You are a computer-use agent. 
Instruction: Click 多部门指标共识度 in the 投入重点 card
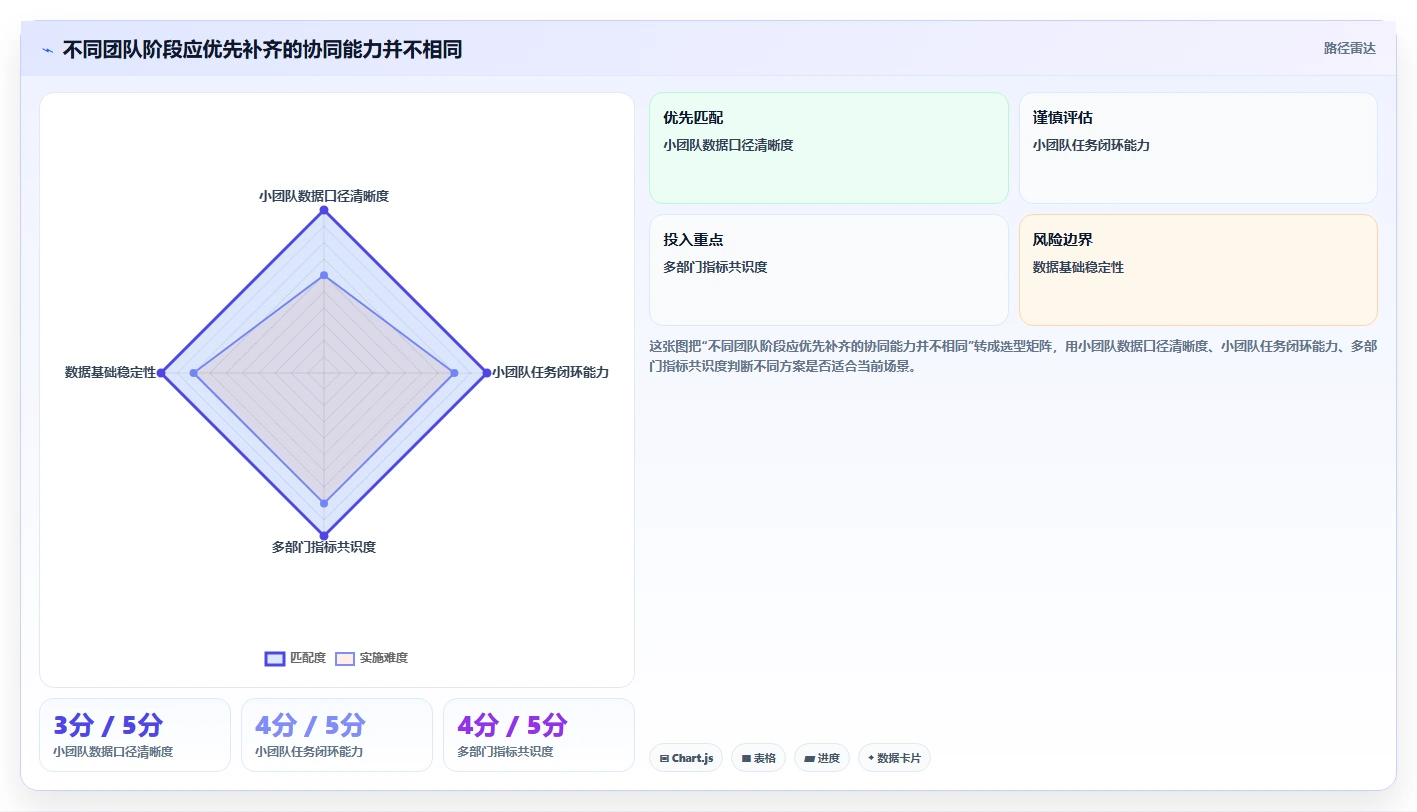click(715, 267)
